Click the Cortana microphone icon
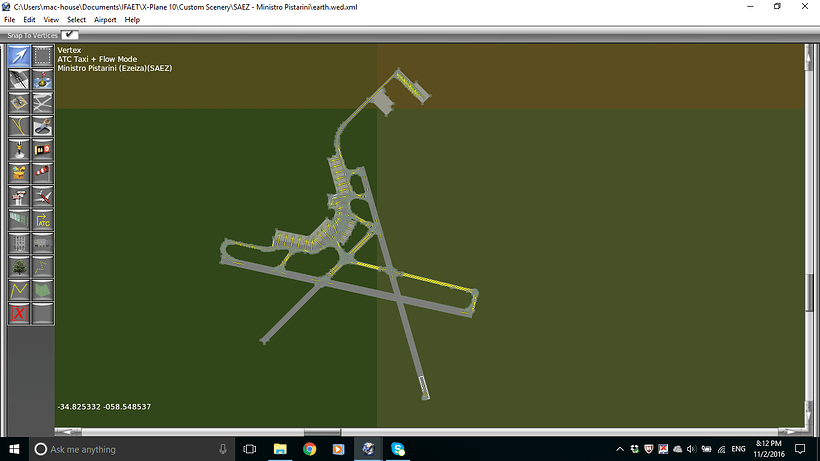This screenshot has height=461, width=820. pyautogui.click(x=223, y=449)
